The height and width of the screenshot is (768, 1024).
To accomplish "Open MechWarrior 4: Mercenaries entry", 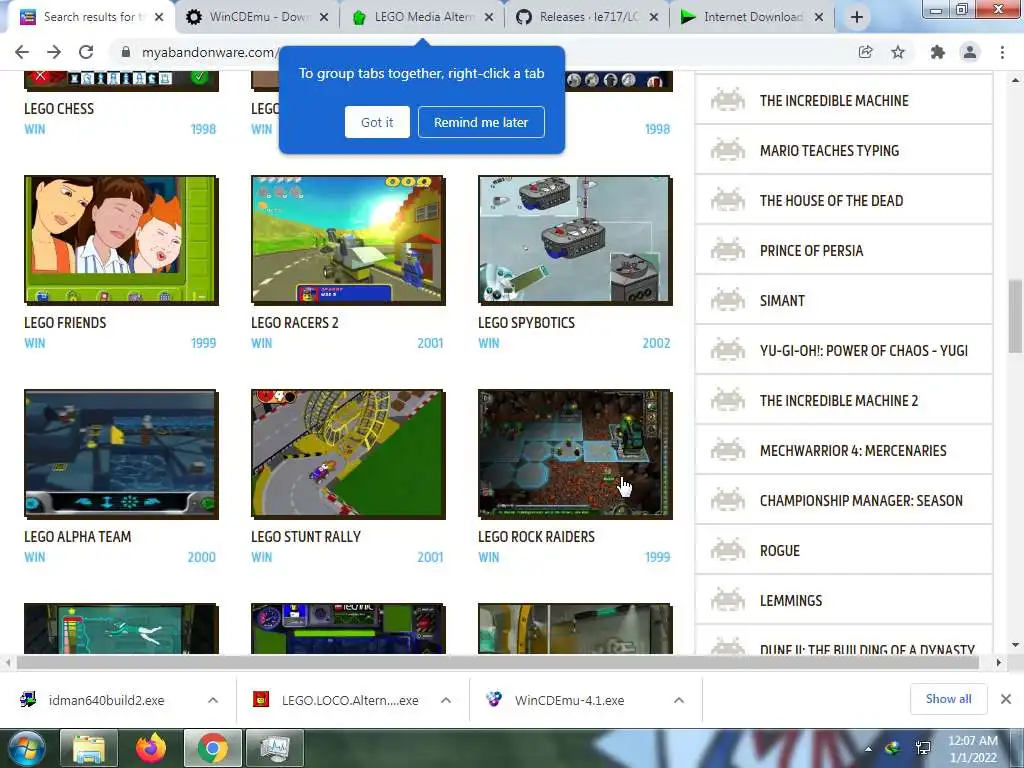I will [x=844, y=451].
